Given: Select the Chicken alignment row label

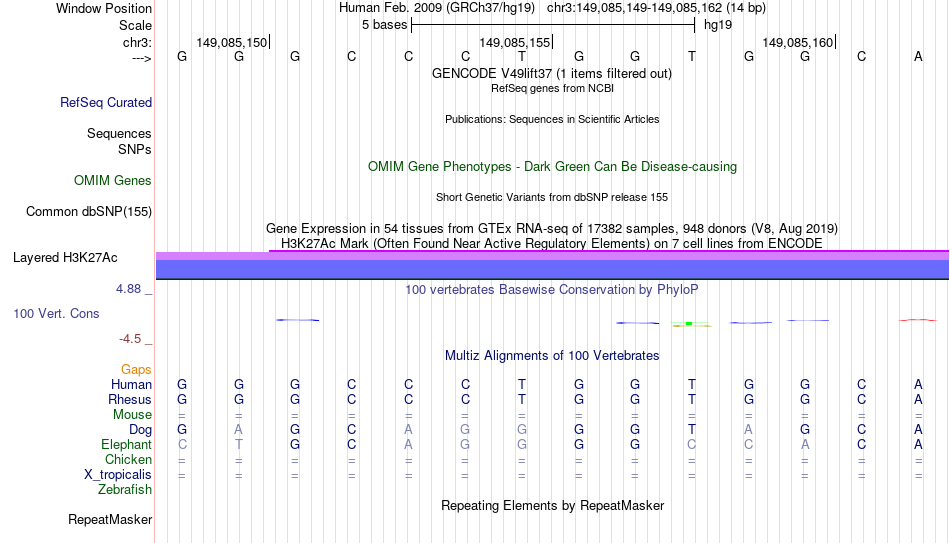Looking at the screenshot, I should [128, 459].
